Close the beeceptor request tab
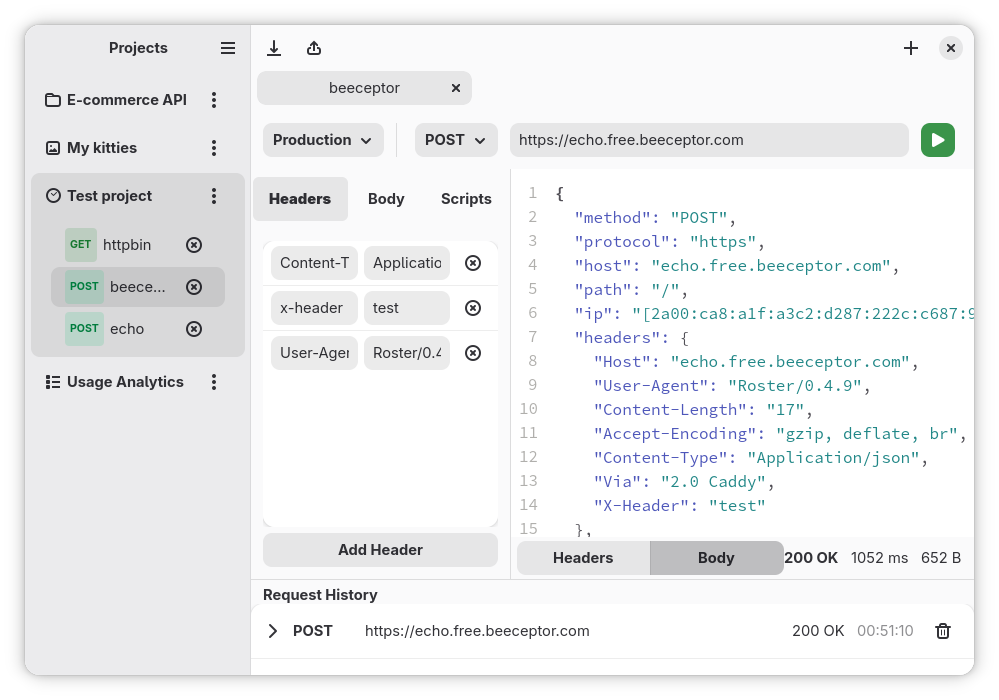The height and width of the screenshot is (700, 999). click(x=456, y=88)
